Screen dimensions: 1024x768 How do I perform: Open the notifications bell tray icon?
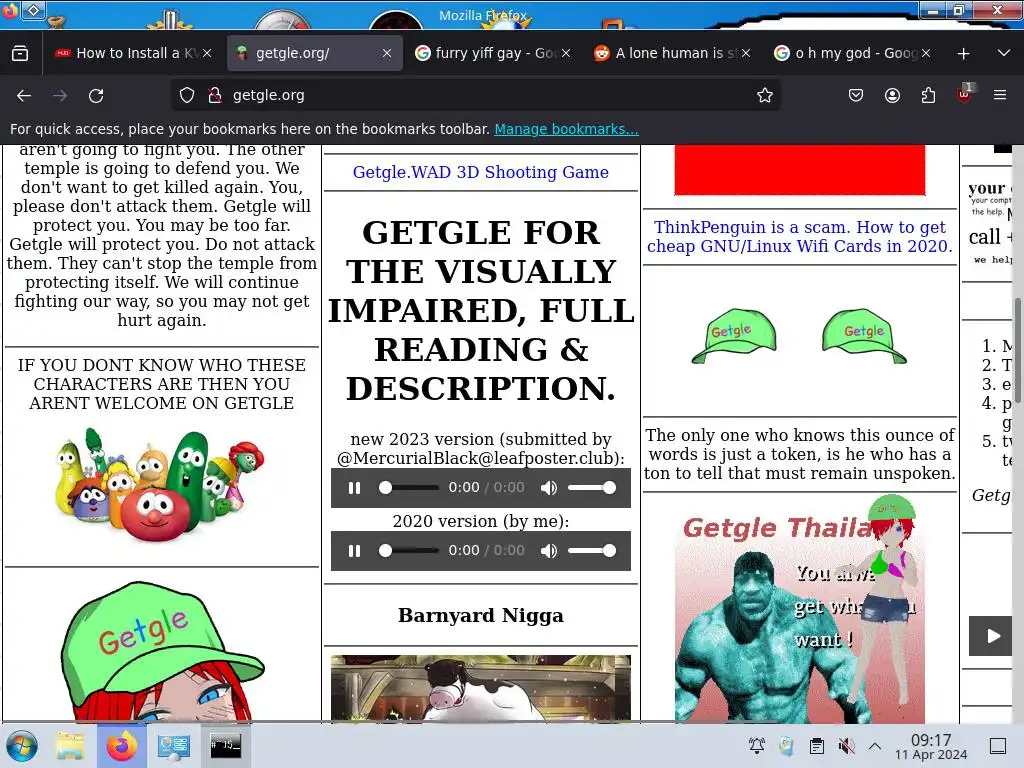757,746
